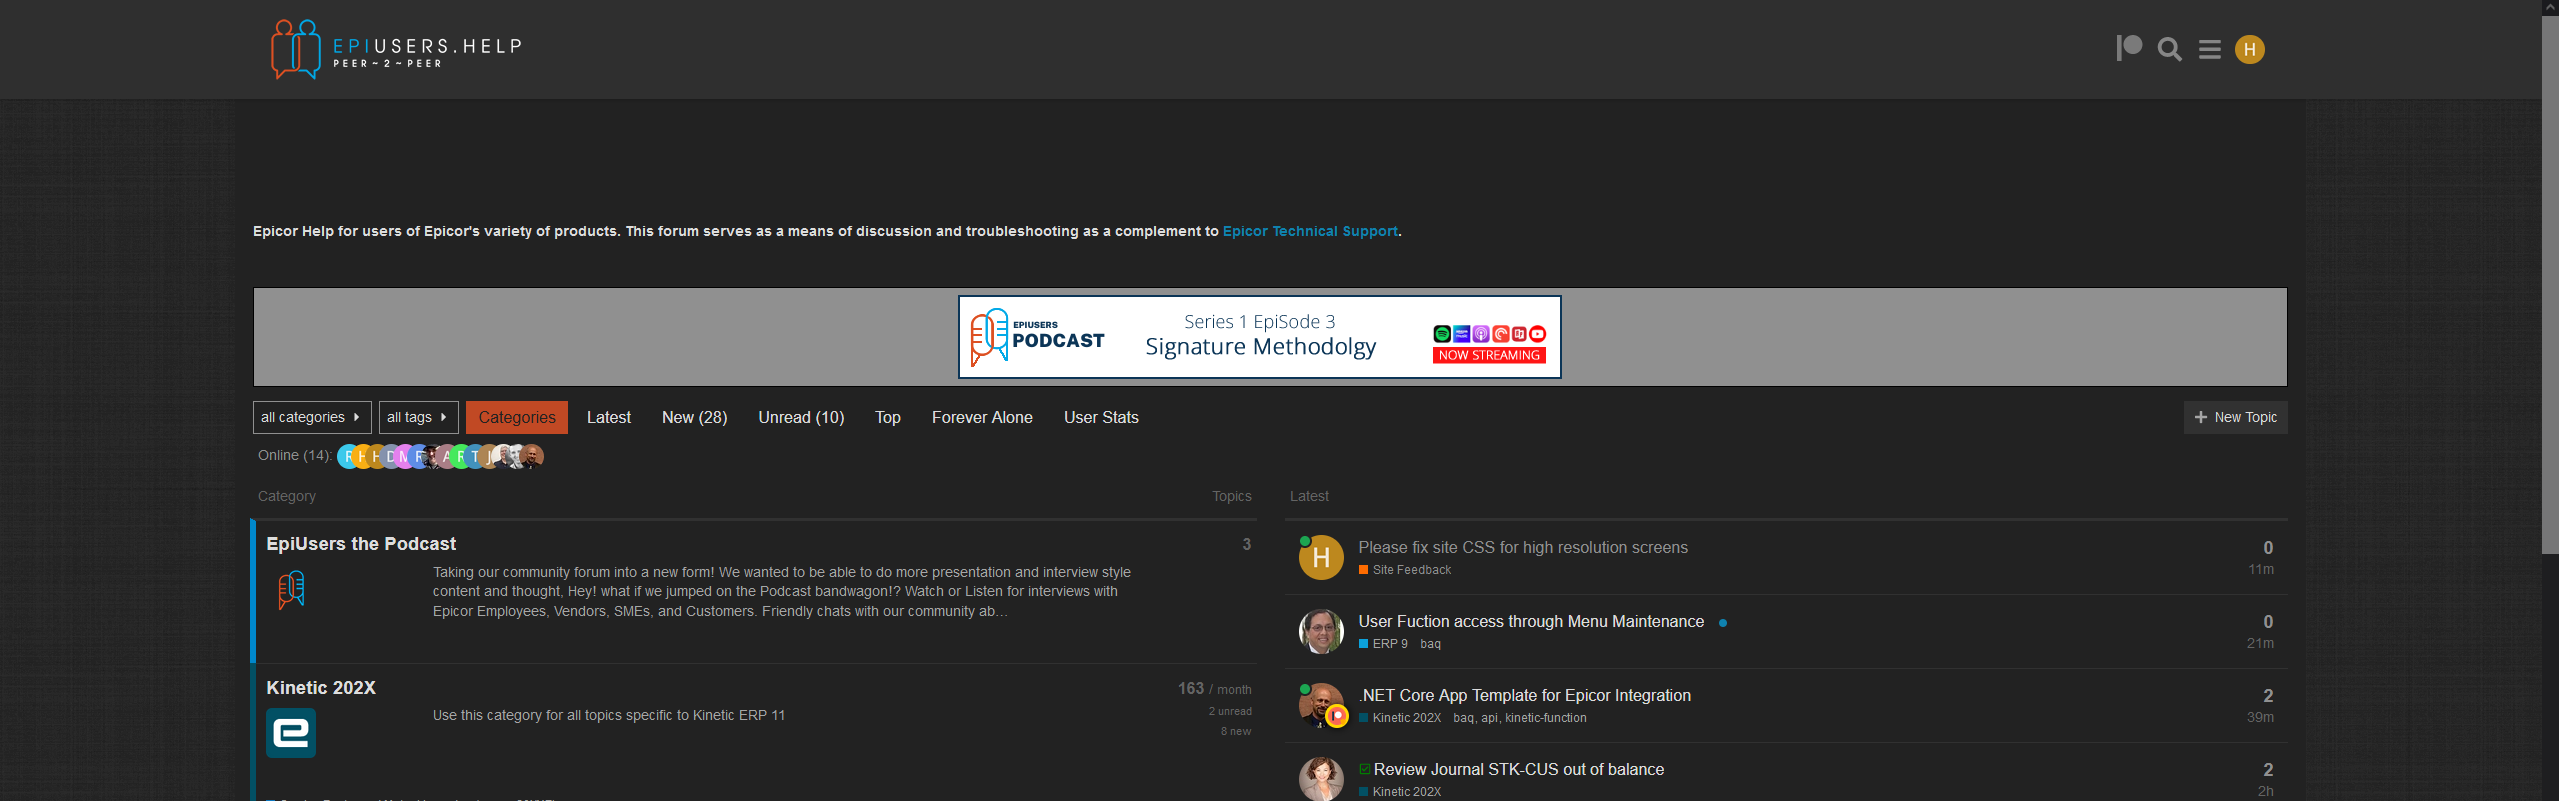Open the EpiUsers Podcast banner
The image size is (2559, 801).
tap(1260, 337)
